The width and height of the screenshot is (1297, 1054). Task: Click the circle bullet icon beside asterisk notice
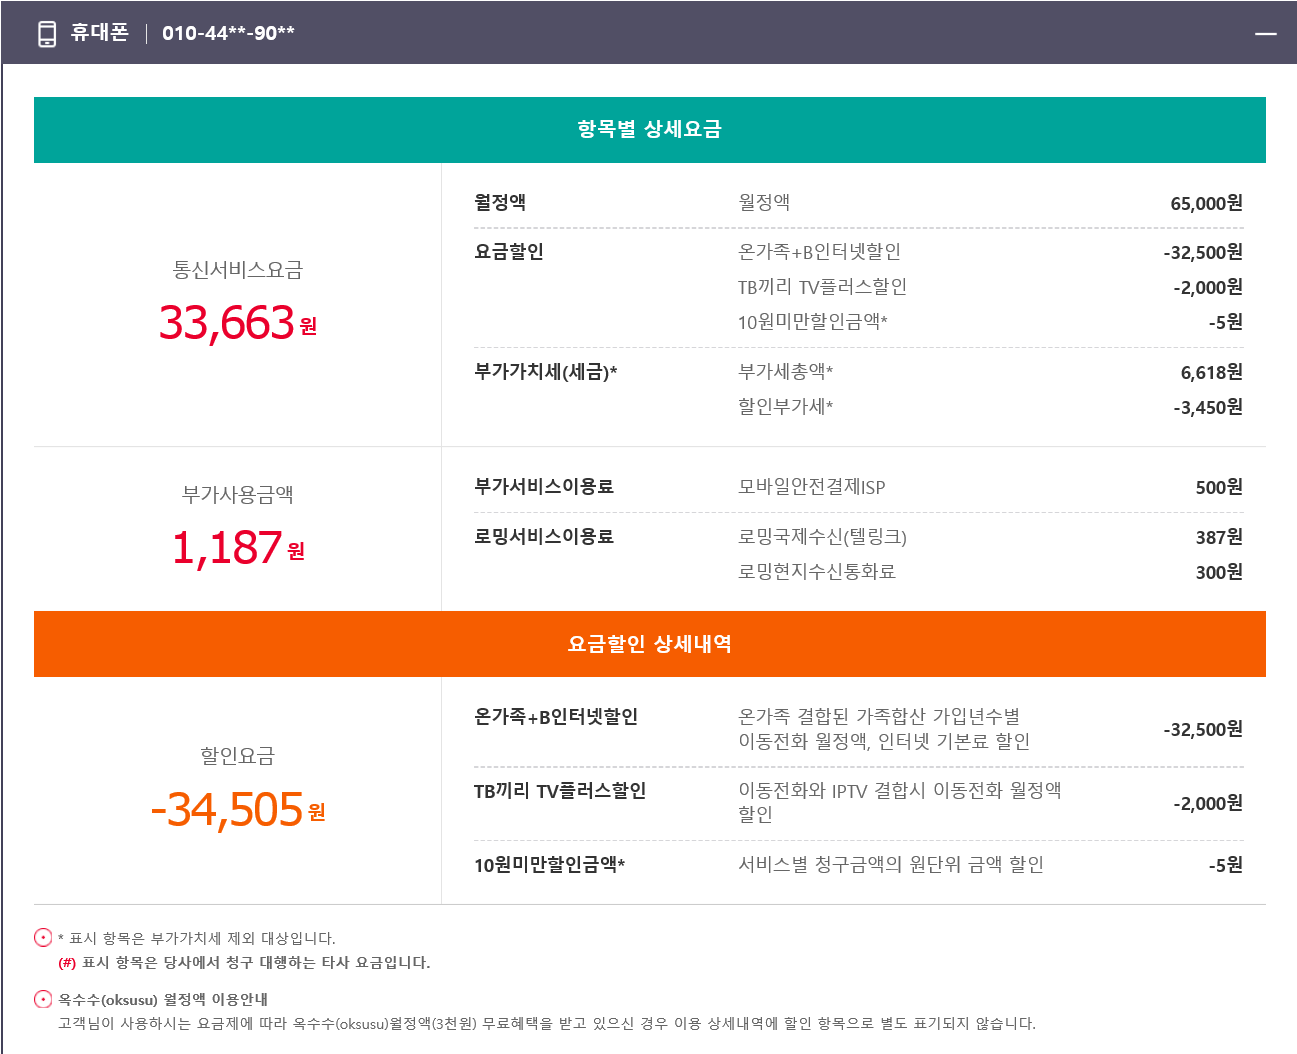(43, 938)
